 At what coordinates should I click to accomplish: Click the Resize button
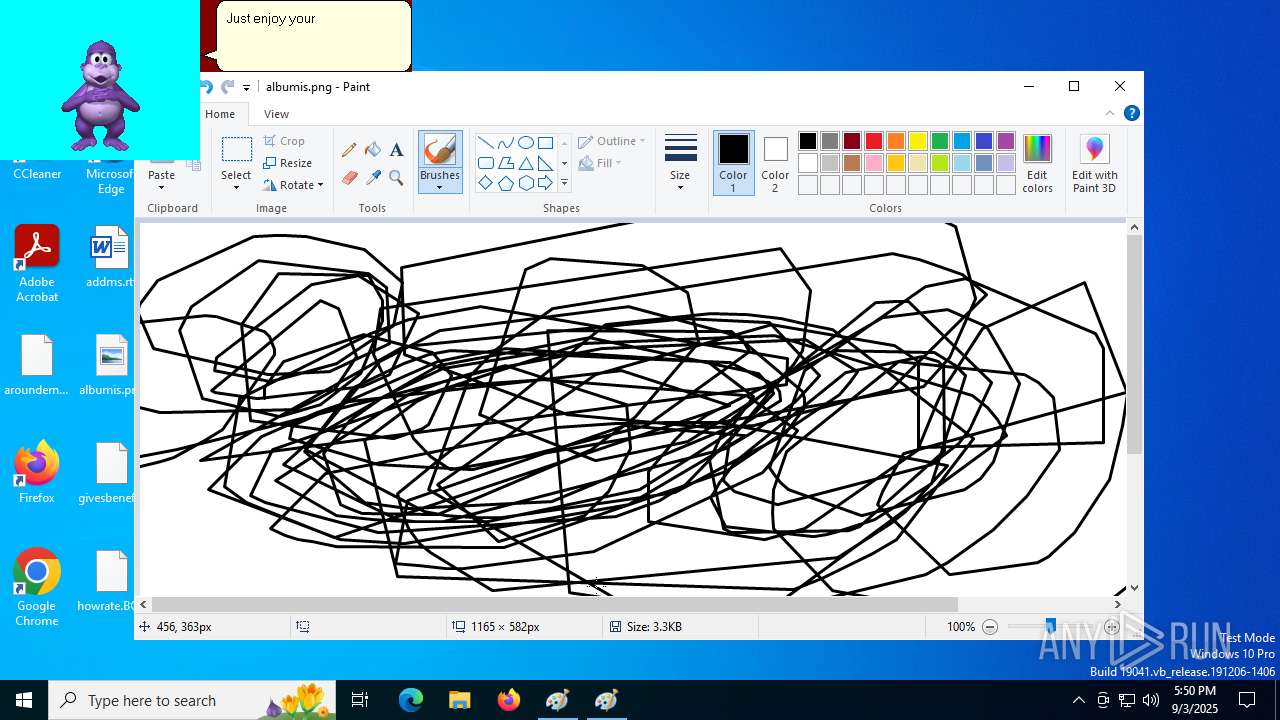coord(288,163)
